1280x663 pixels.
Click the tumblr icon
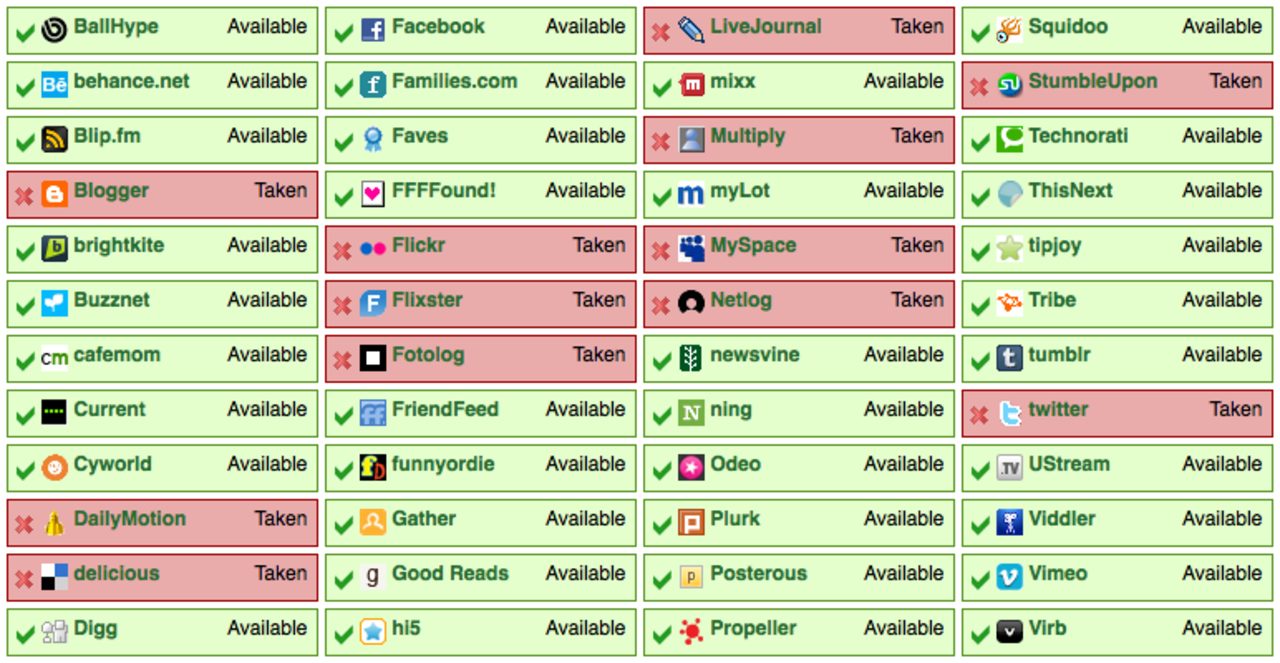[1010, 358]
